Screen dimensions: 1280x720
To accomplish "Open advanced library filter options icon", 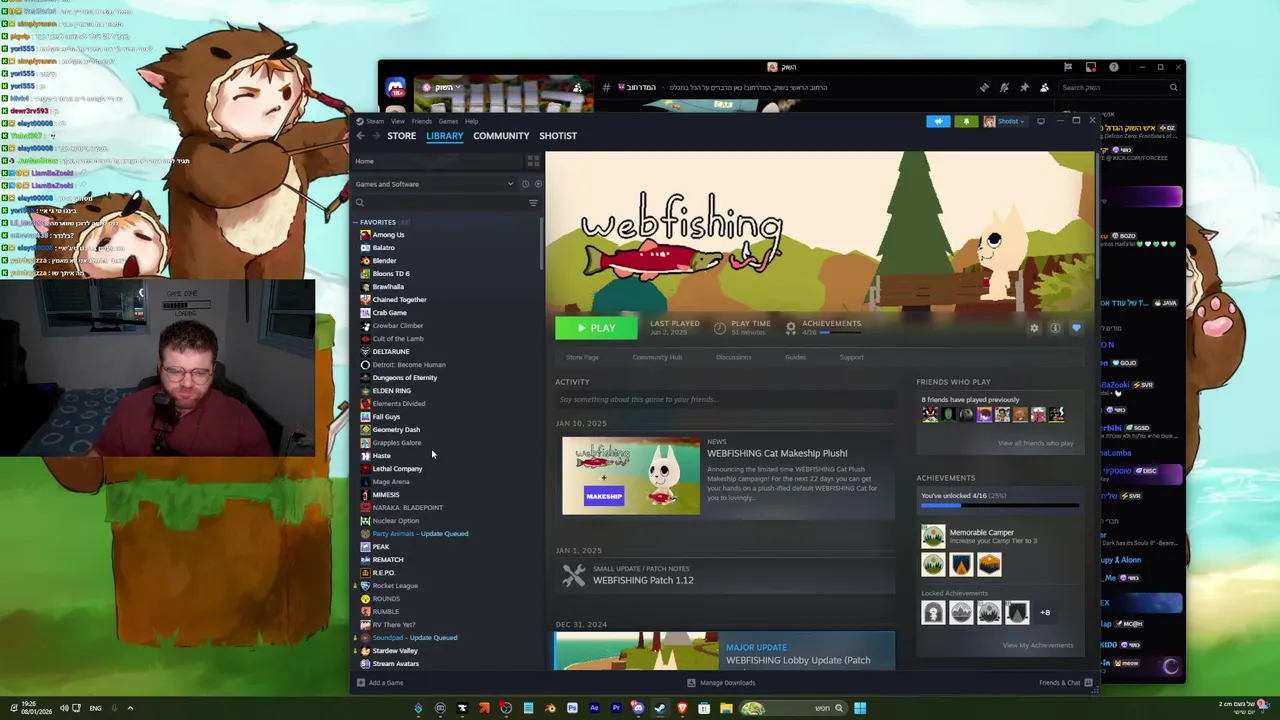I will 533,203.
